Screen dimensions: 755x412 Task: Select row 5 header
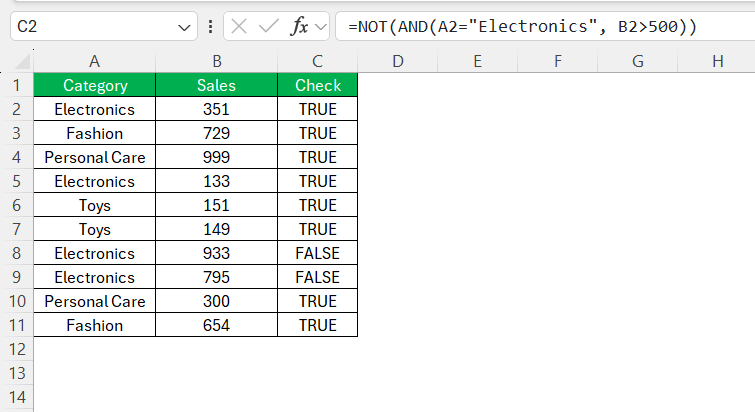tap(17, 181)
